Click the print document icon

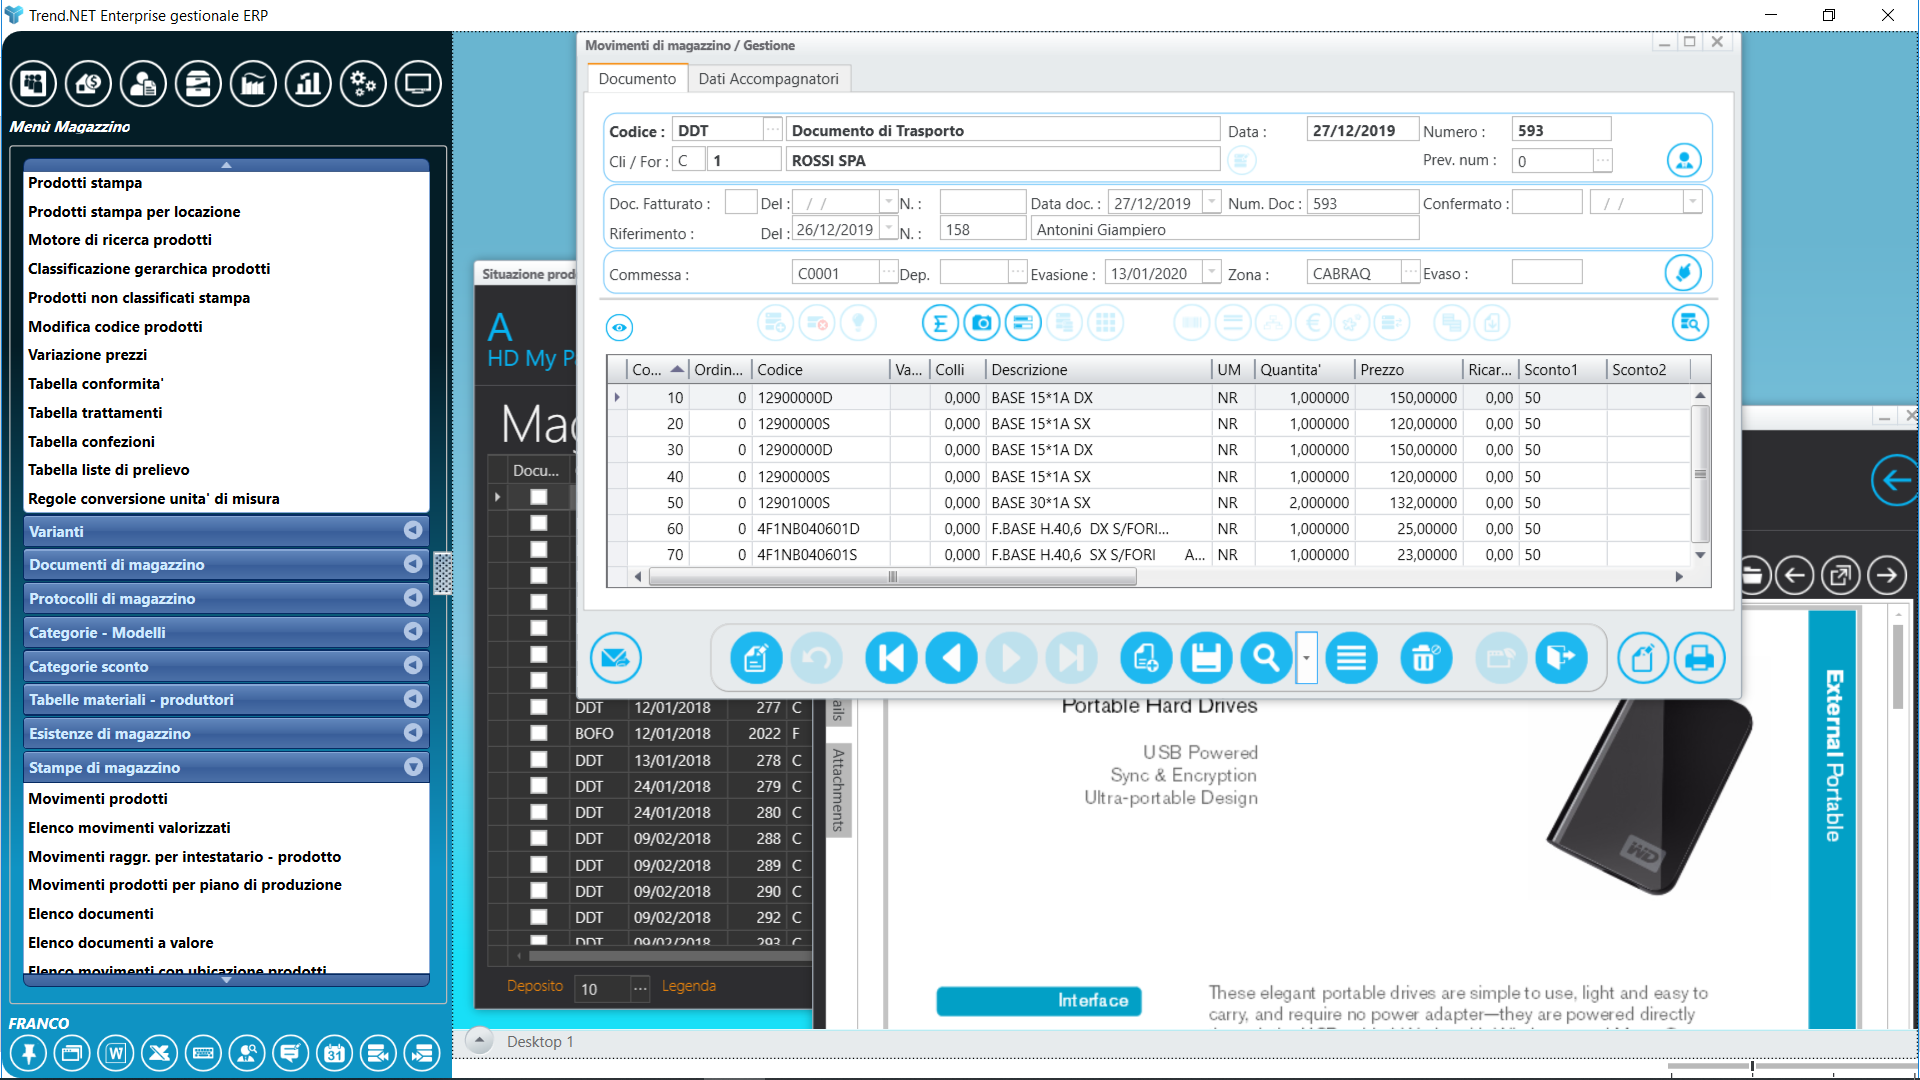(x=1699, y=658)
